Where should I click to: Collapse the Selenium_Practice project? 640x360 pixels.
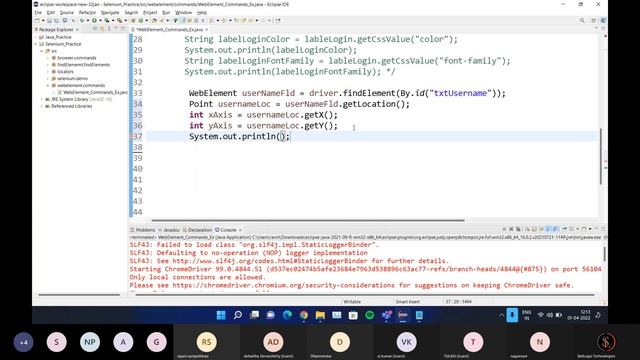(36, 44)
